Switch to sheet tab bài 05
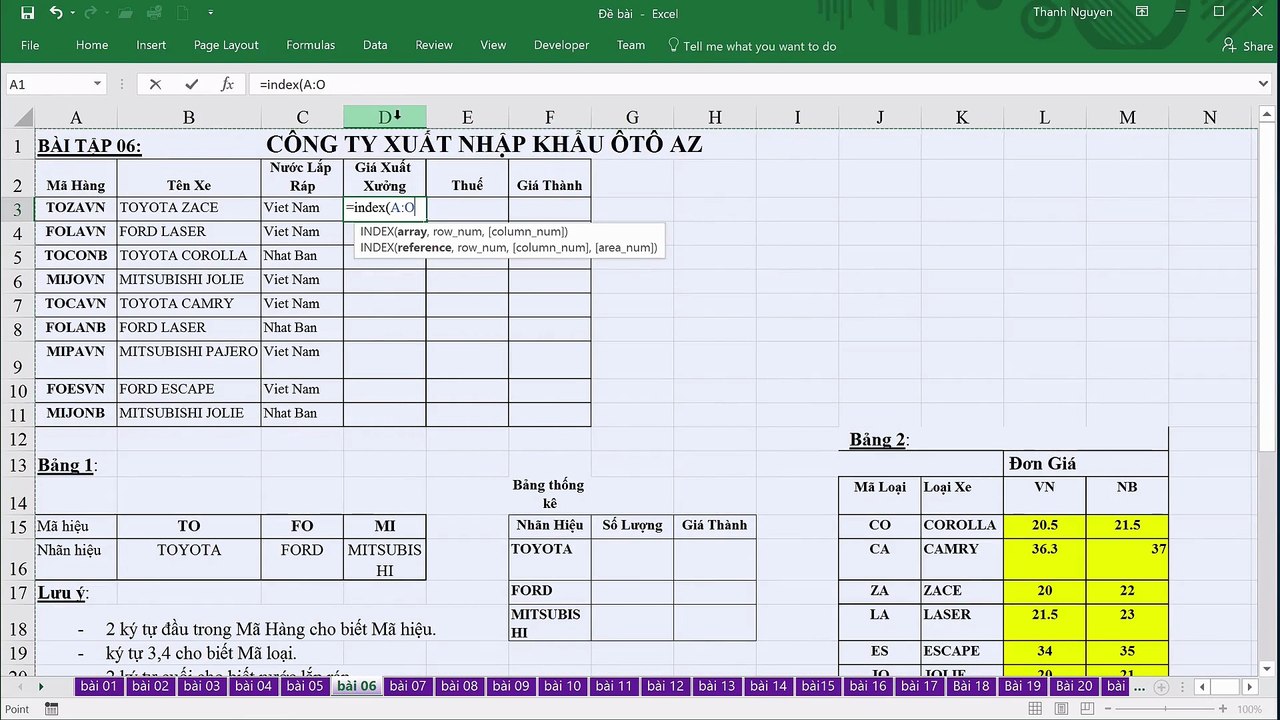Viewport: 1280px width, 720px height. (305, 686)
